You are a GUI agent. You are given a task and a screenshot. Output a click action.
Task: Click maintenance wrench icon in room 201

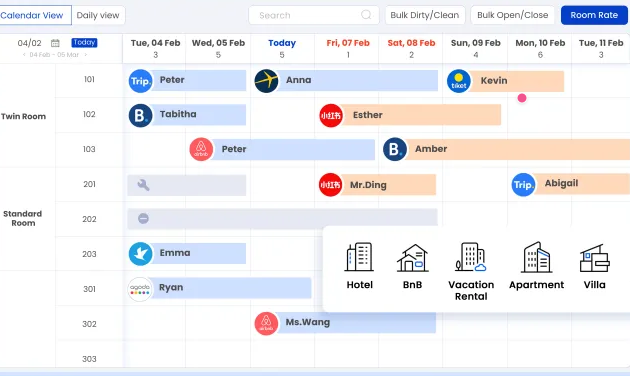[x=143, y=185]
